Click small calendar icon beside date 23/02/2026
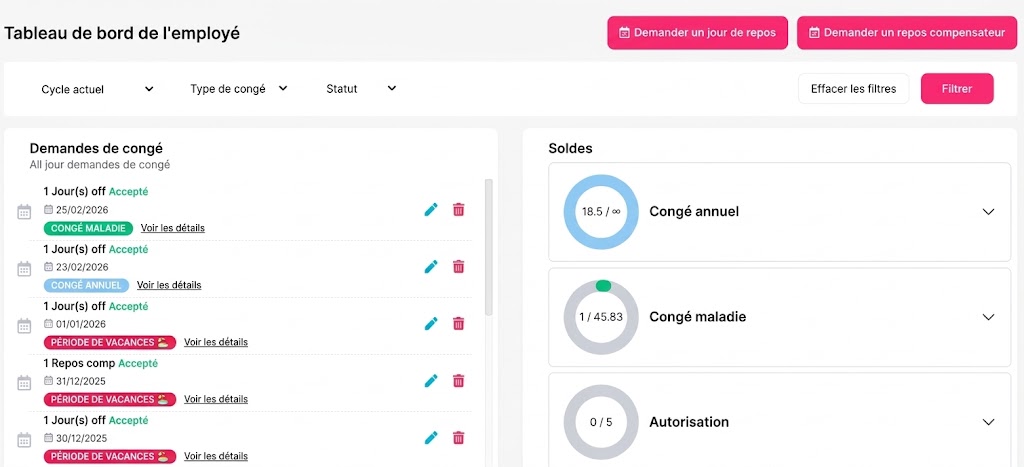This screenshot has width=1024, height=467. point(48,266)
